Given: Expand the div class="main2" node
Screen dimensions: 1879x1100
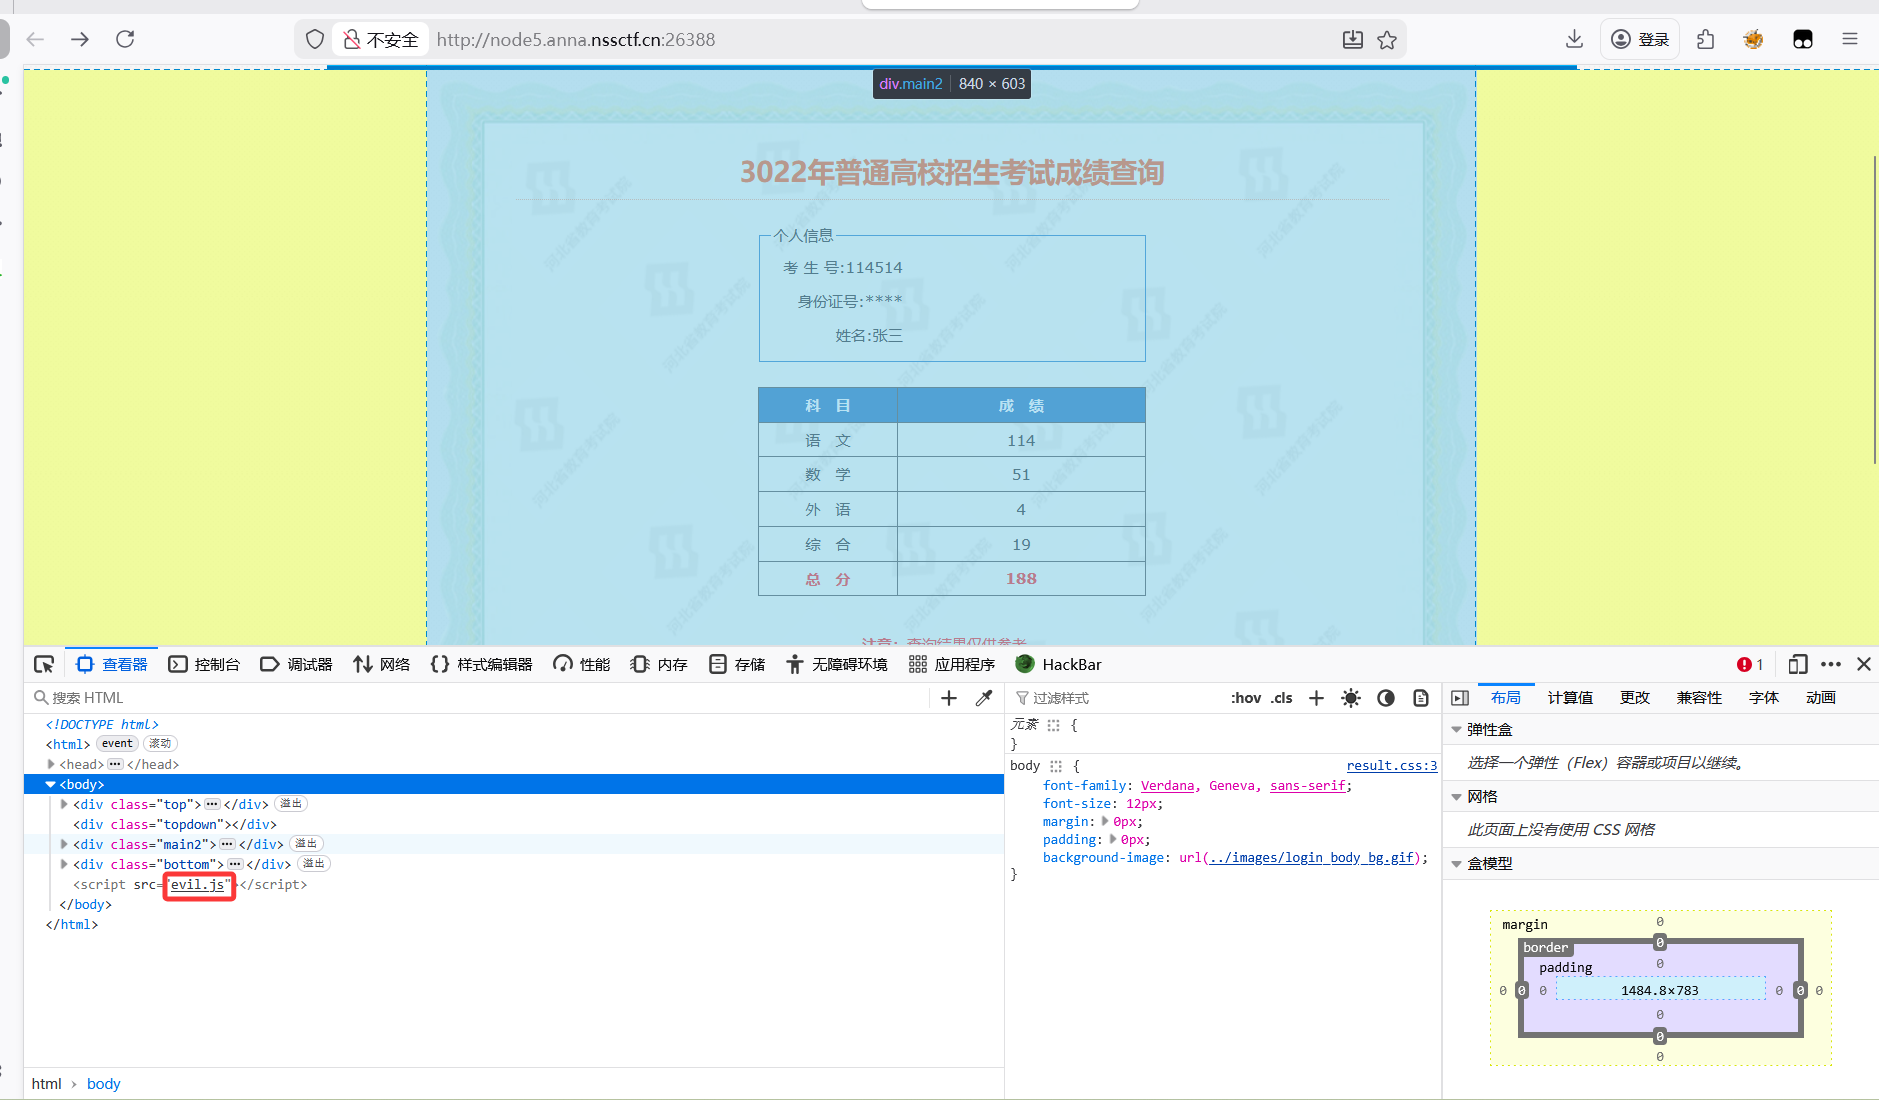Looking at the screenshot, I should tap(64, 844).
